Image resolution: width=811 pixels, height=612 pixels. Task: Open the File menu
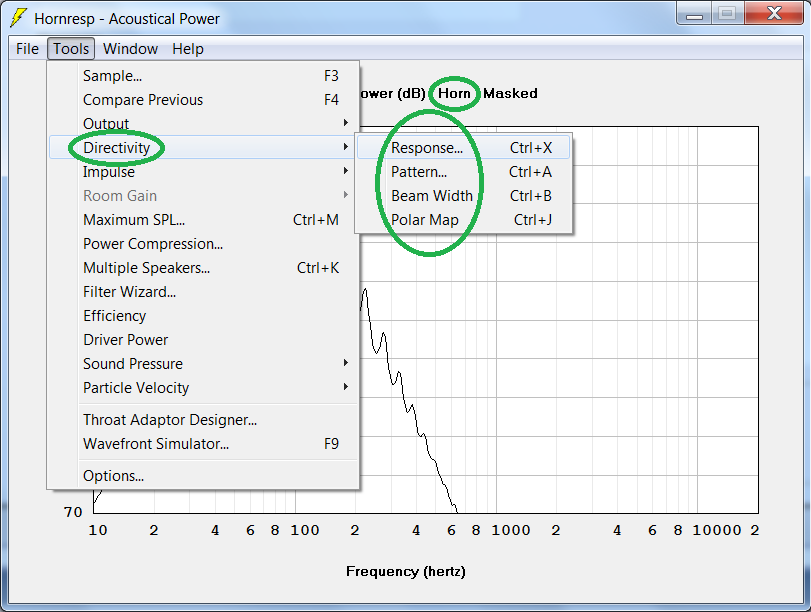[27, 49]
